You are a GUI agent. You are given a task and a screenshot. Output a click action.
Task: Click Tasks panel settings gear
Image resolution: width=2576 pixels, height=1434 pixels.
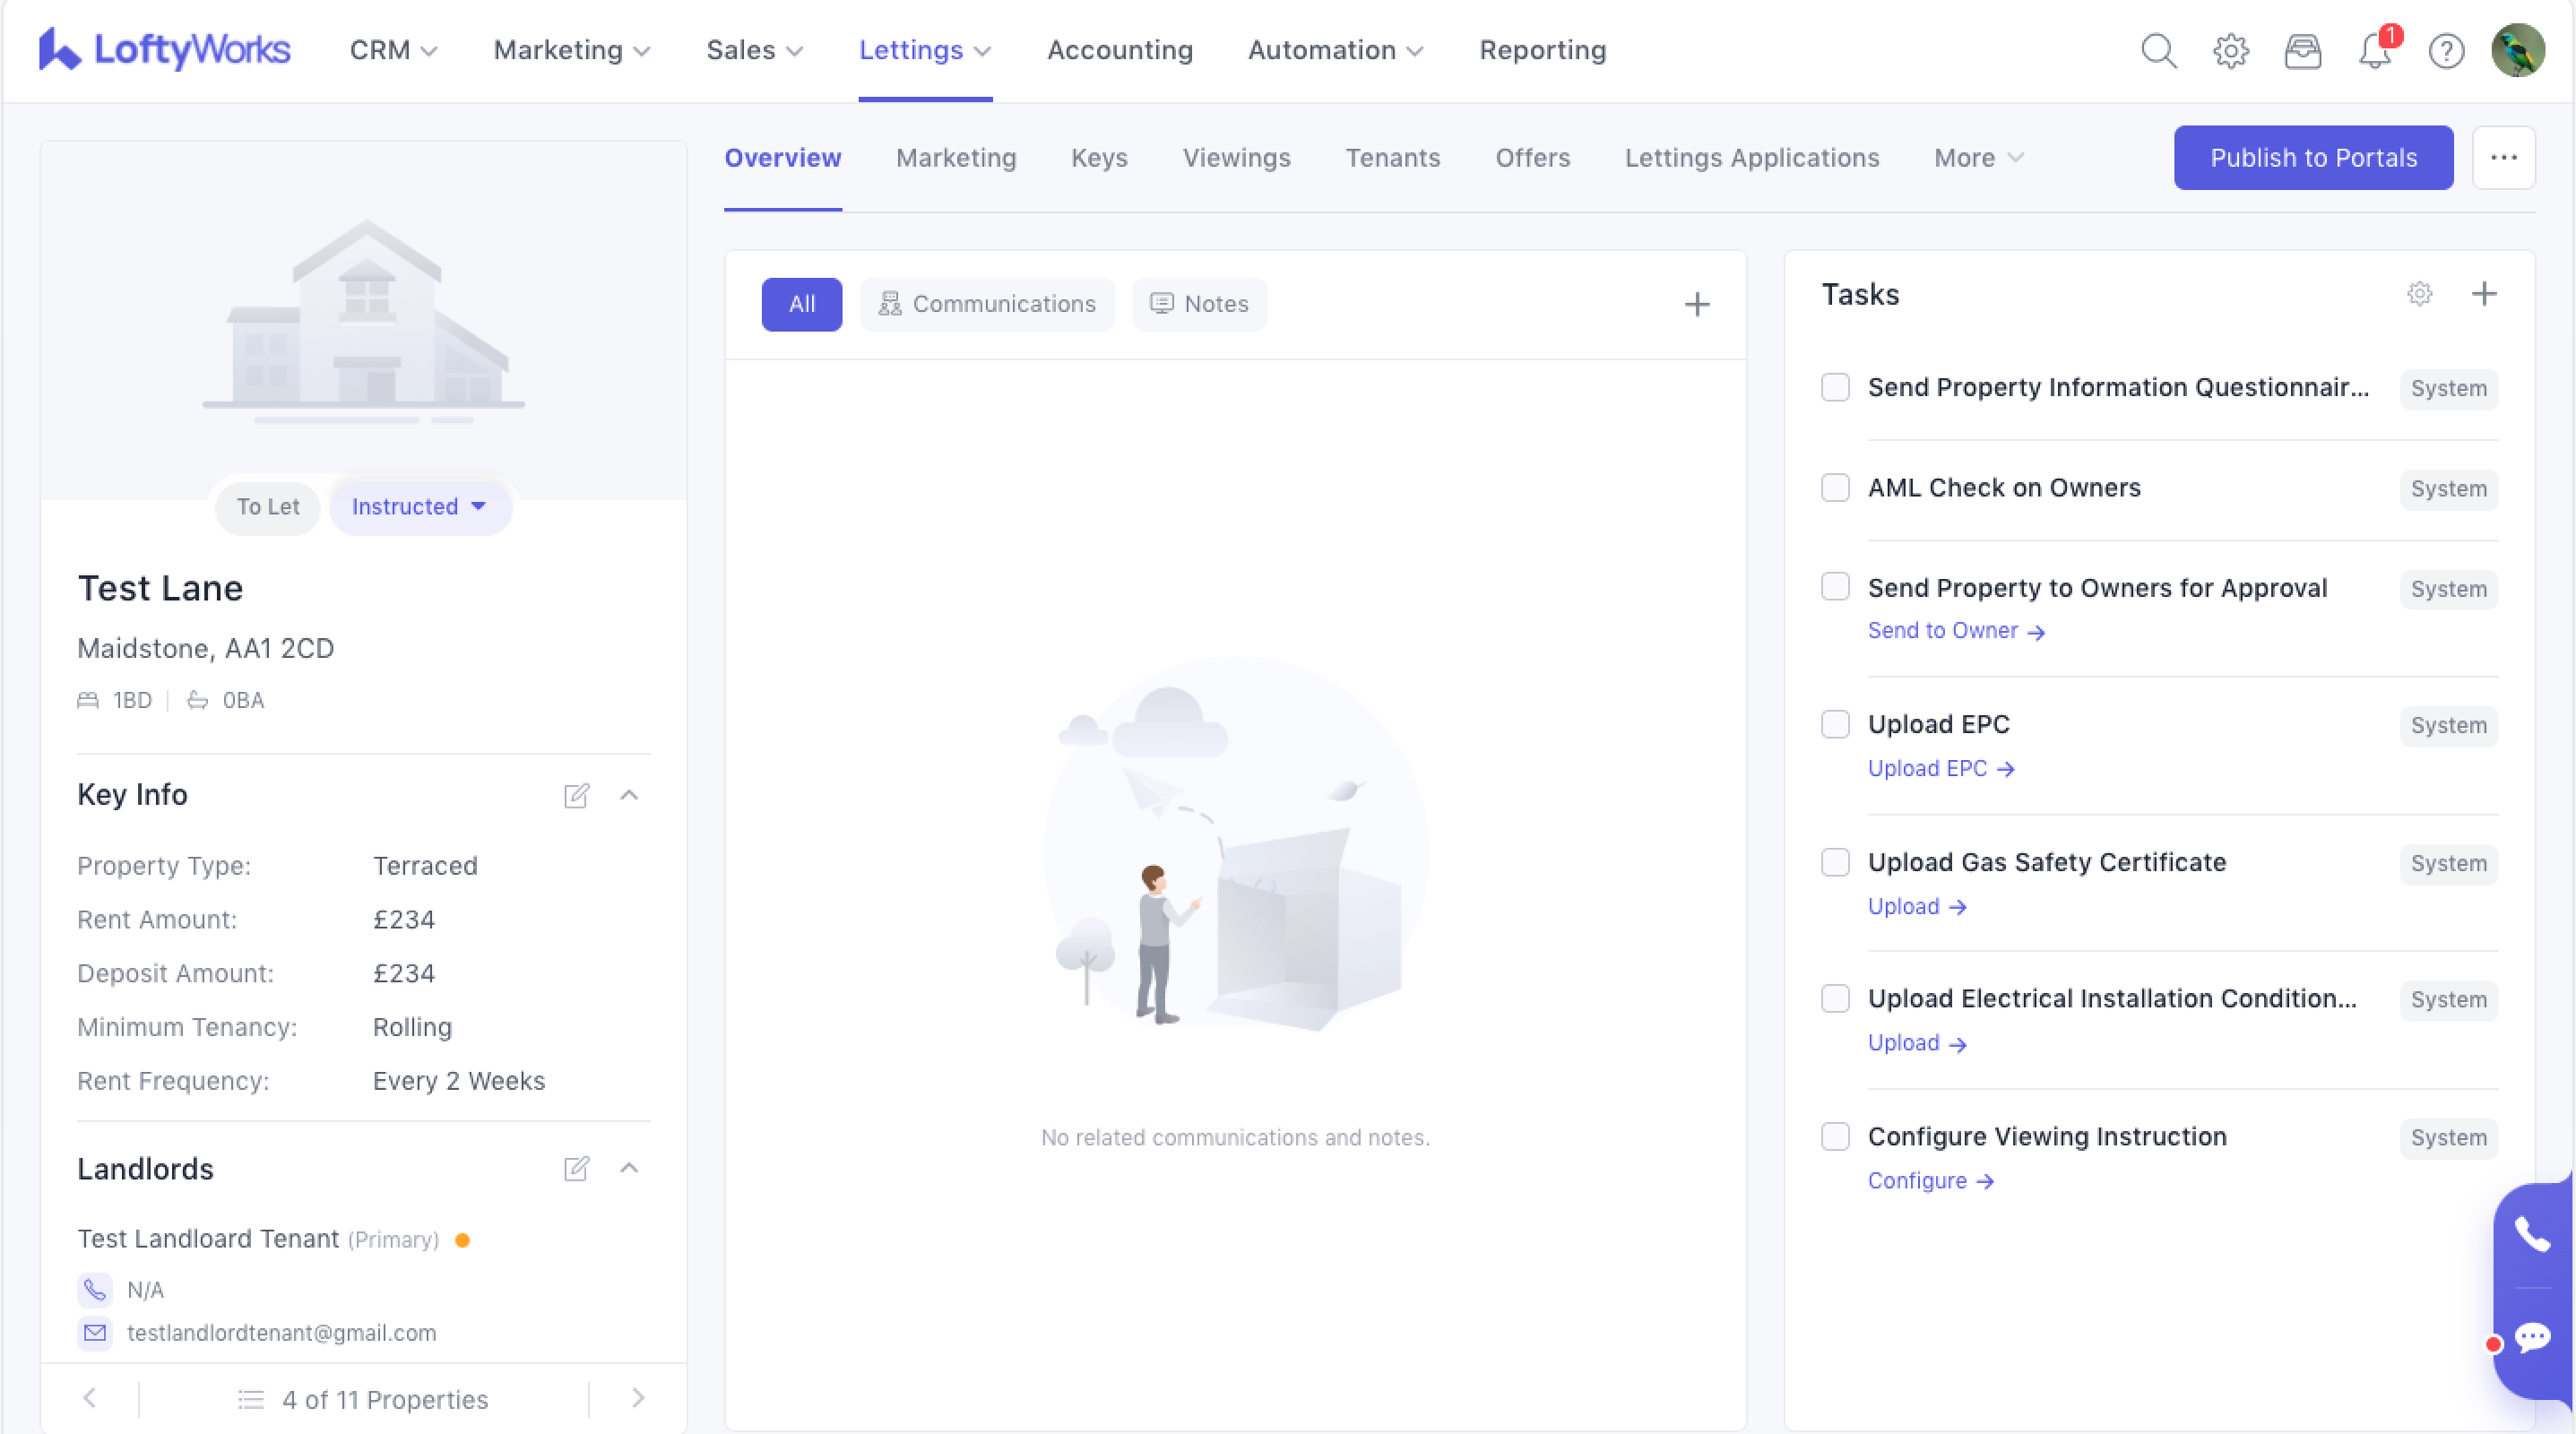(x=2419, y=294)
